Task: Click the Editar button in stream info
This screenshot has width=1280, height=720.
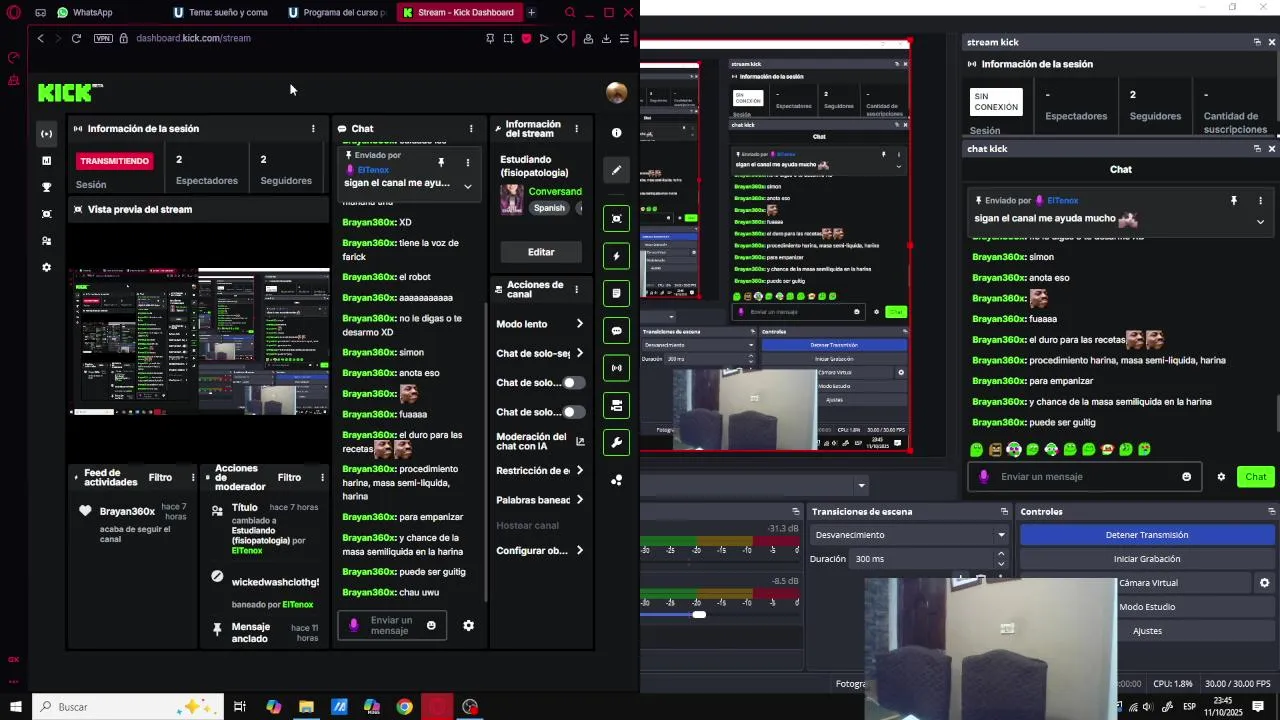Action: click(x=541, y=252)
